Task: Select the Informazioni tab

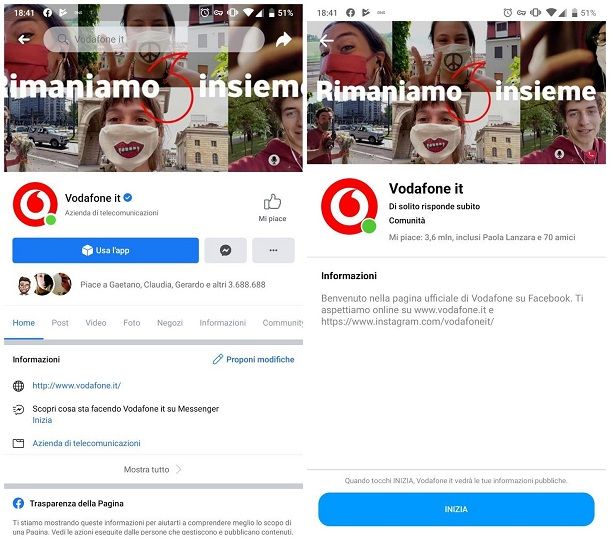Action: click(x=223, y=323)
